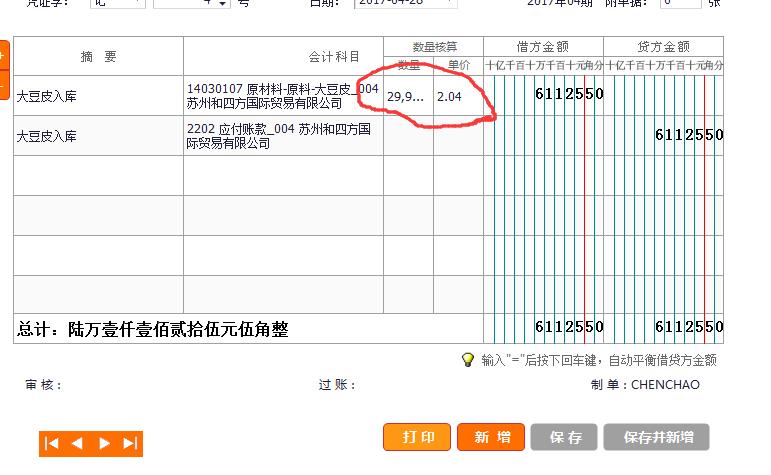Go to the first voucher record
Viewport: 771px width, 475px height.
[52, 443]
